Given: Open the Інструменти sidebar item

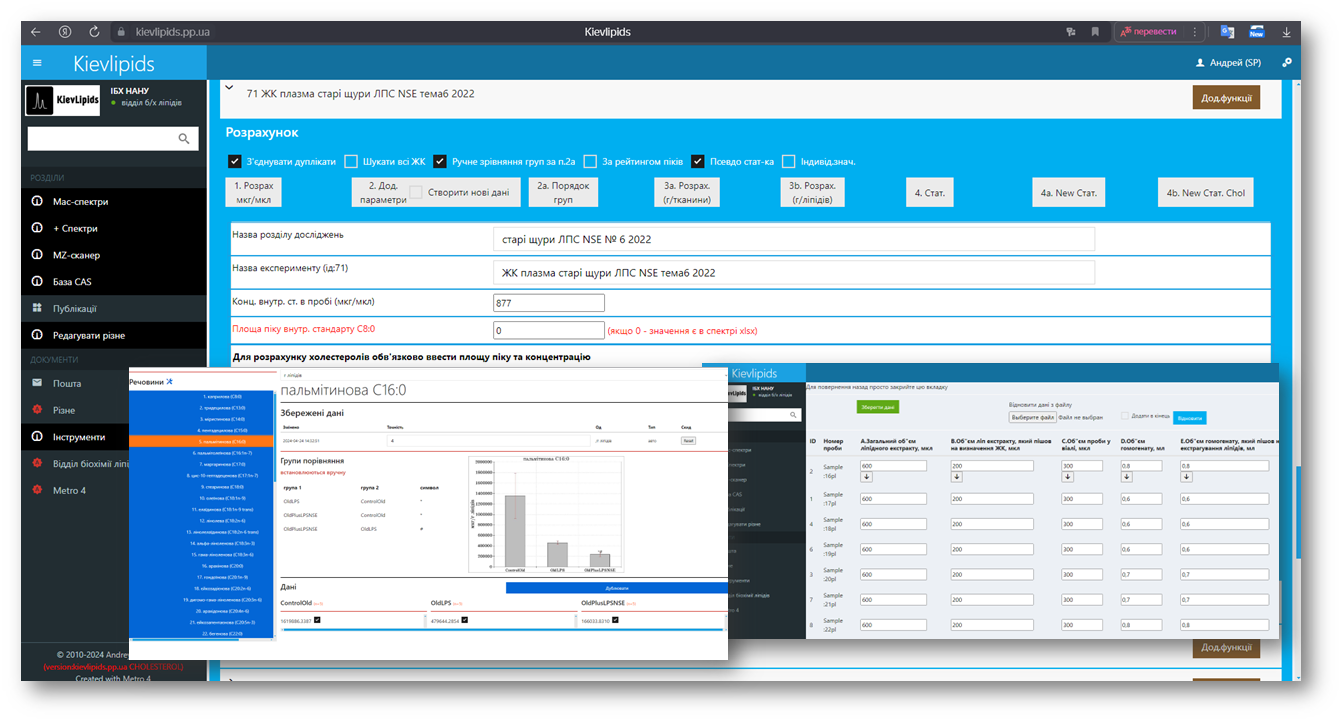Looking at the screenshot, I should [80, 437].
